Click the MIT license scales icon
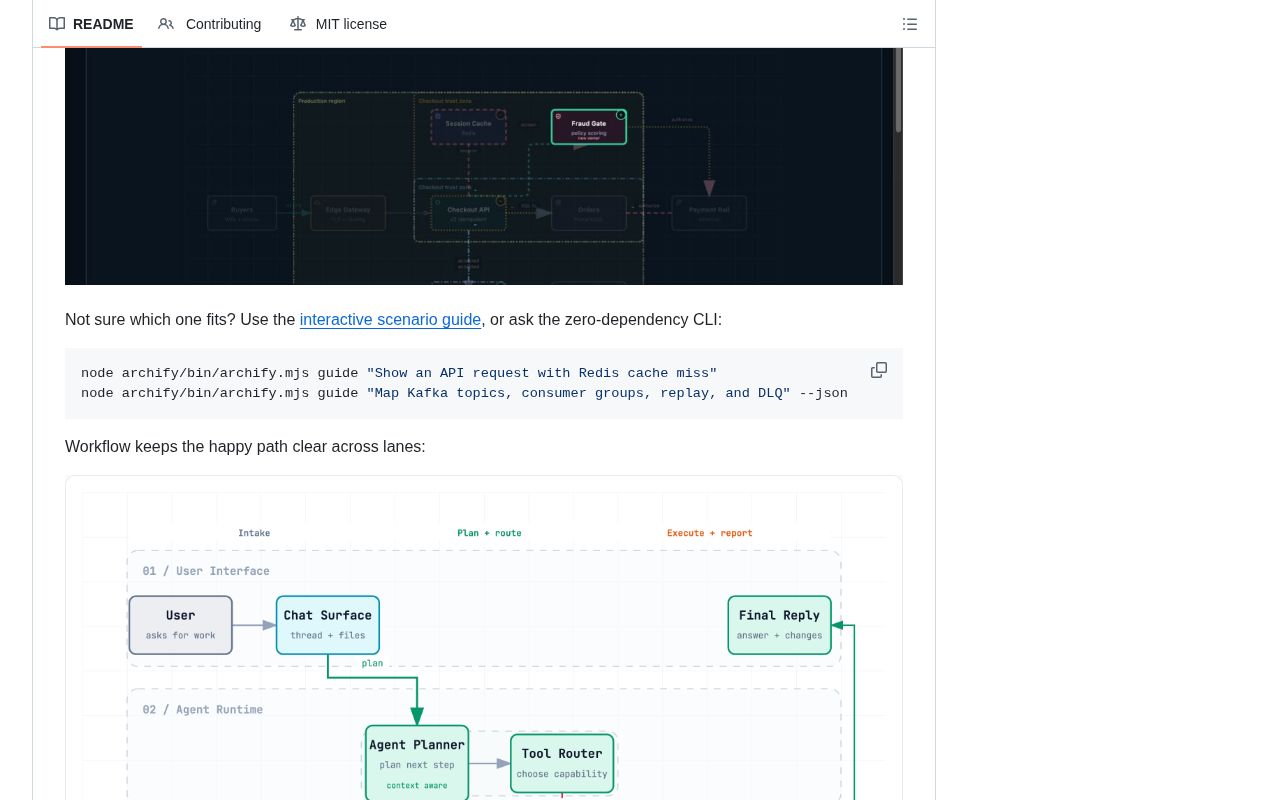The image size is (1280, 800). 298,24
